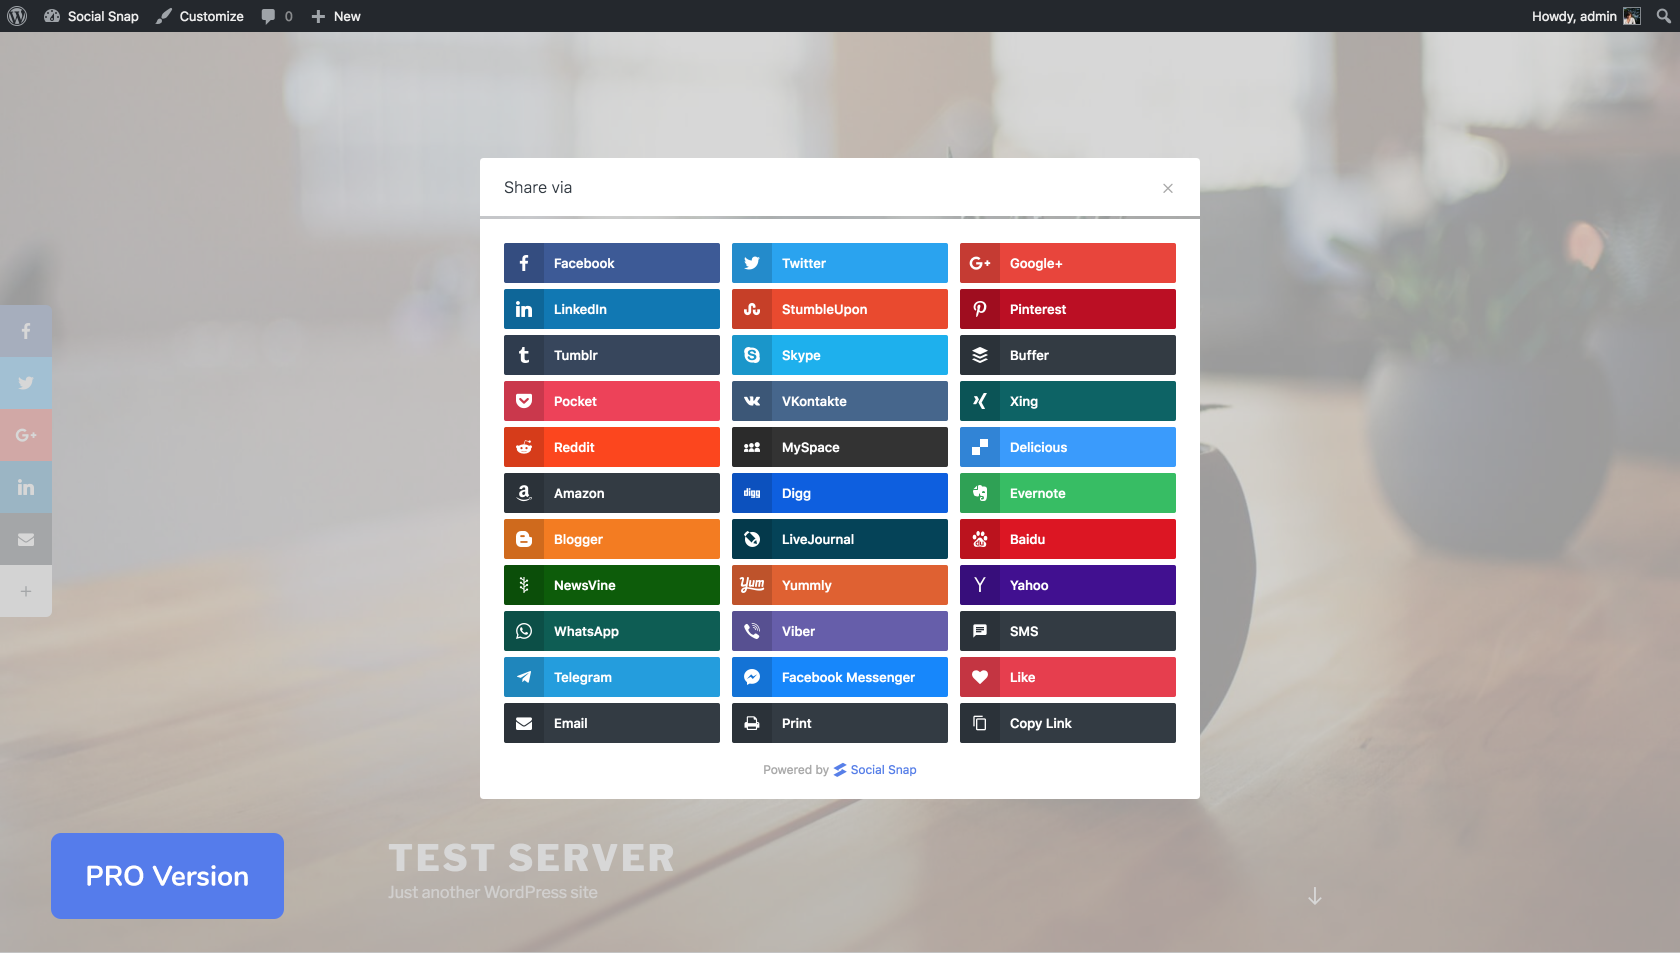Click the Telegram paper-plane icon

(524, 677)
